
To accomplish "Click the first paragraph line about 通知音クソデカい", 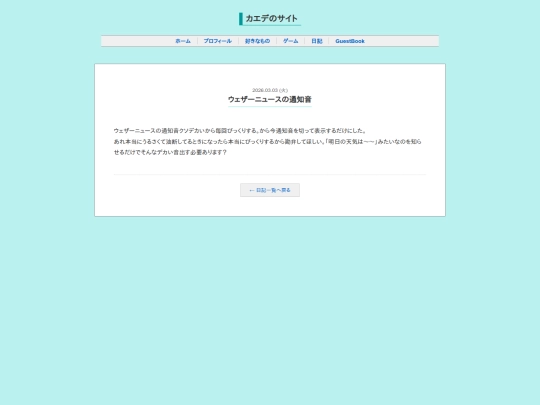I will pyautogui.click(x=240, y=131).
